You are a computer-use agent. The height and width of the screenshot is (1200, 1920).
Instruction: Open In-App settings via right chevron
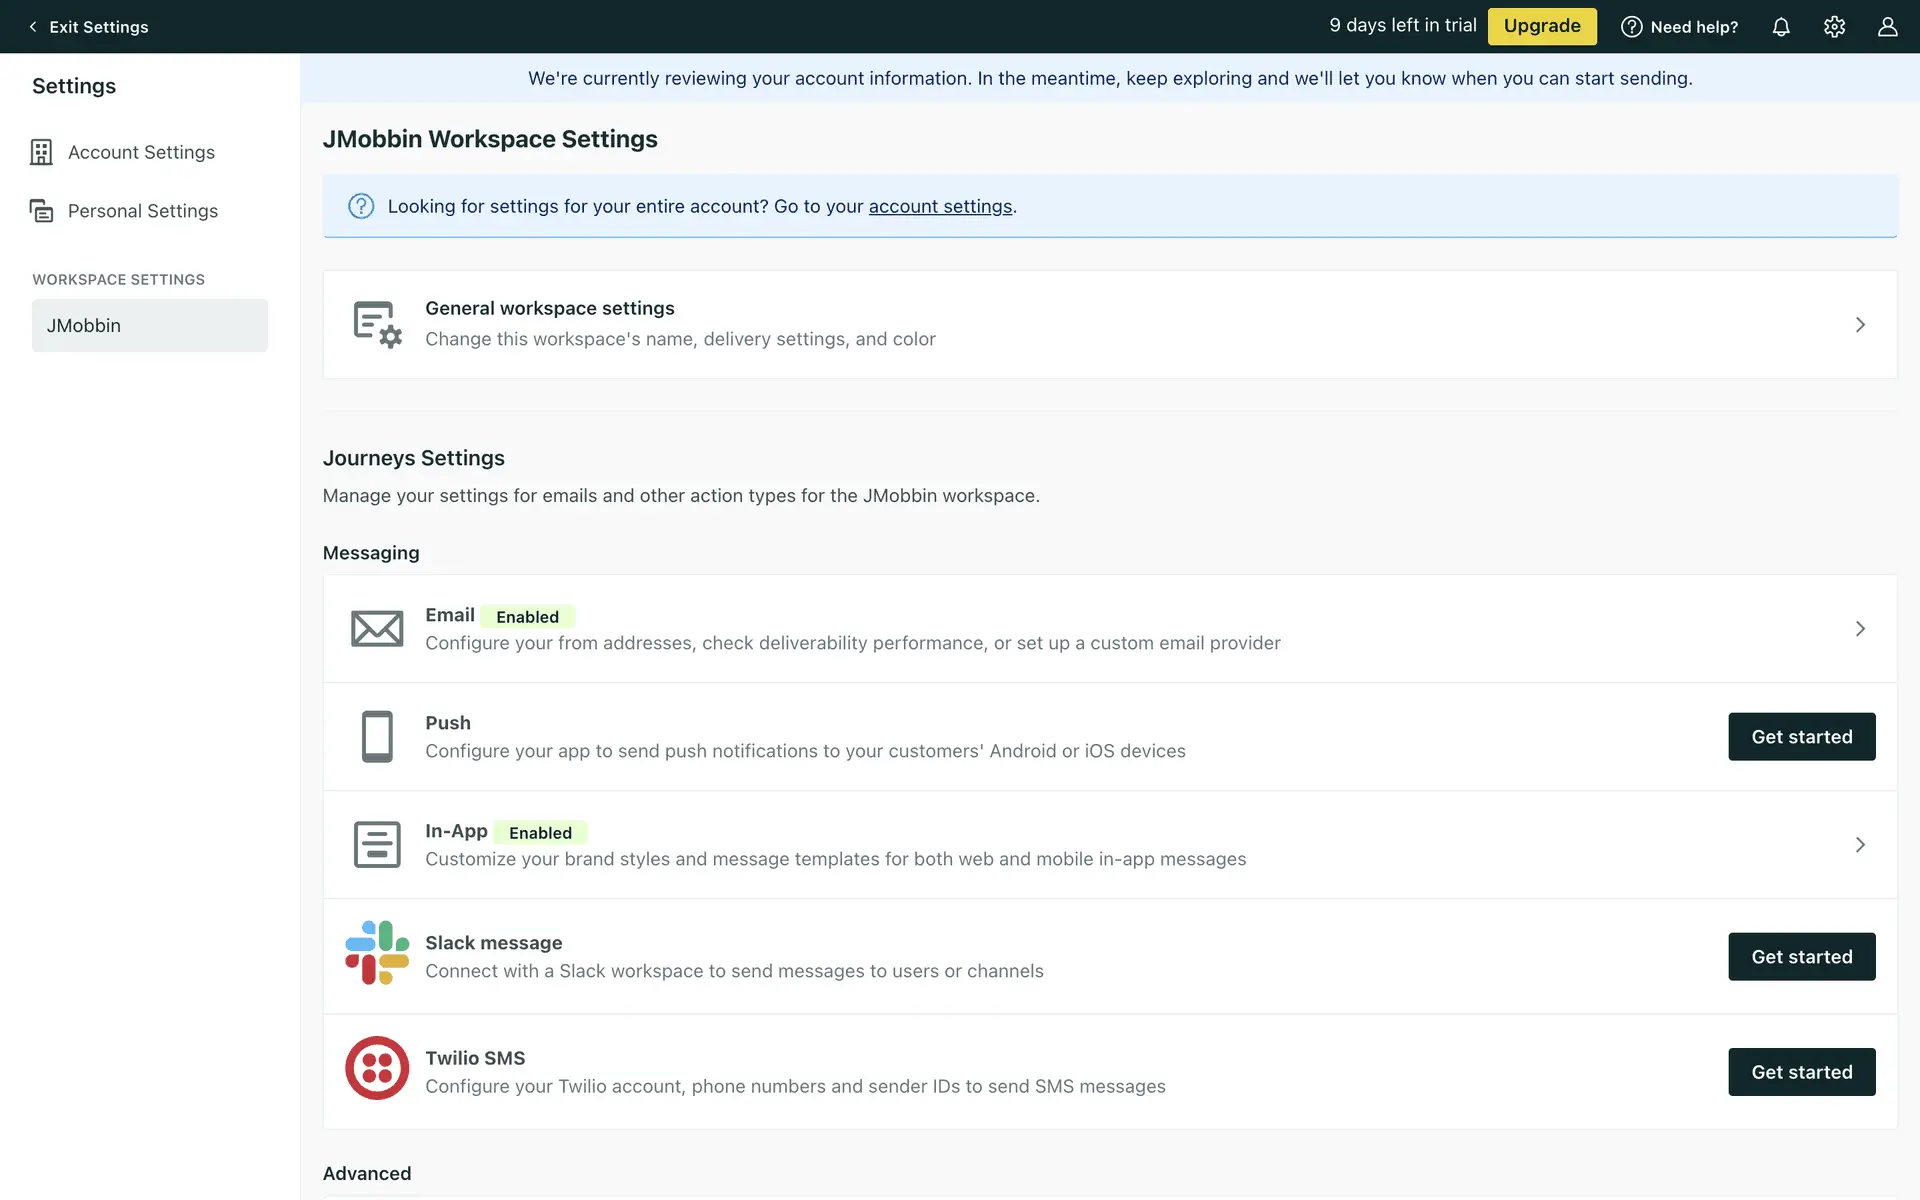pyautogui.click(x=1860, y=845)
